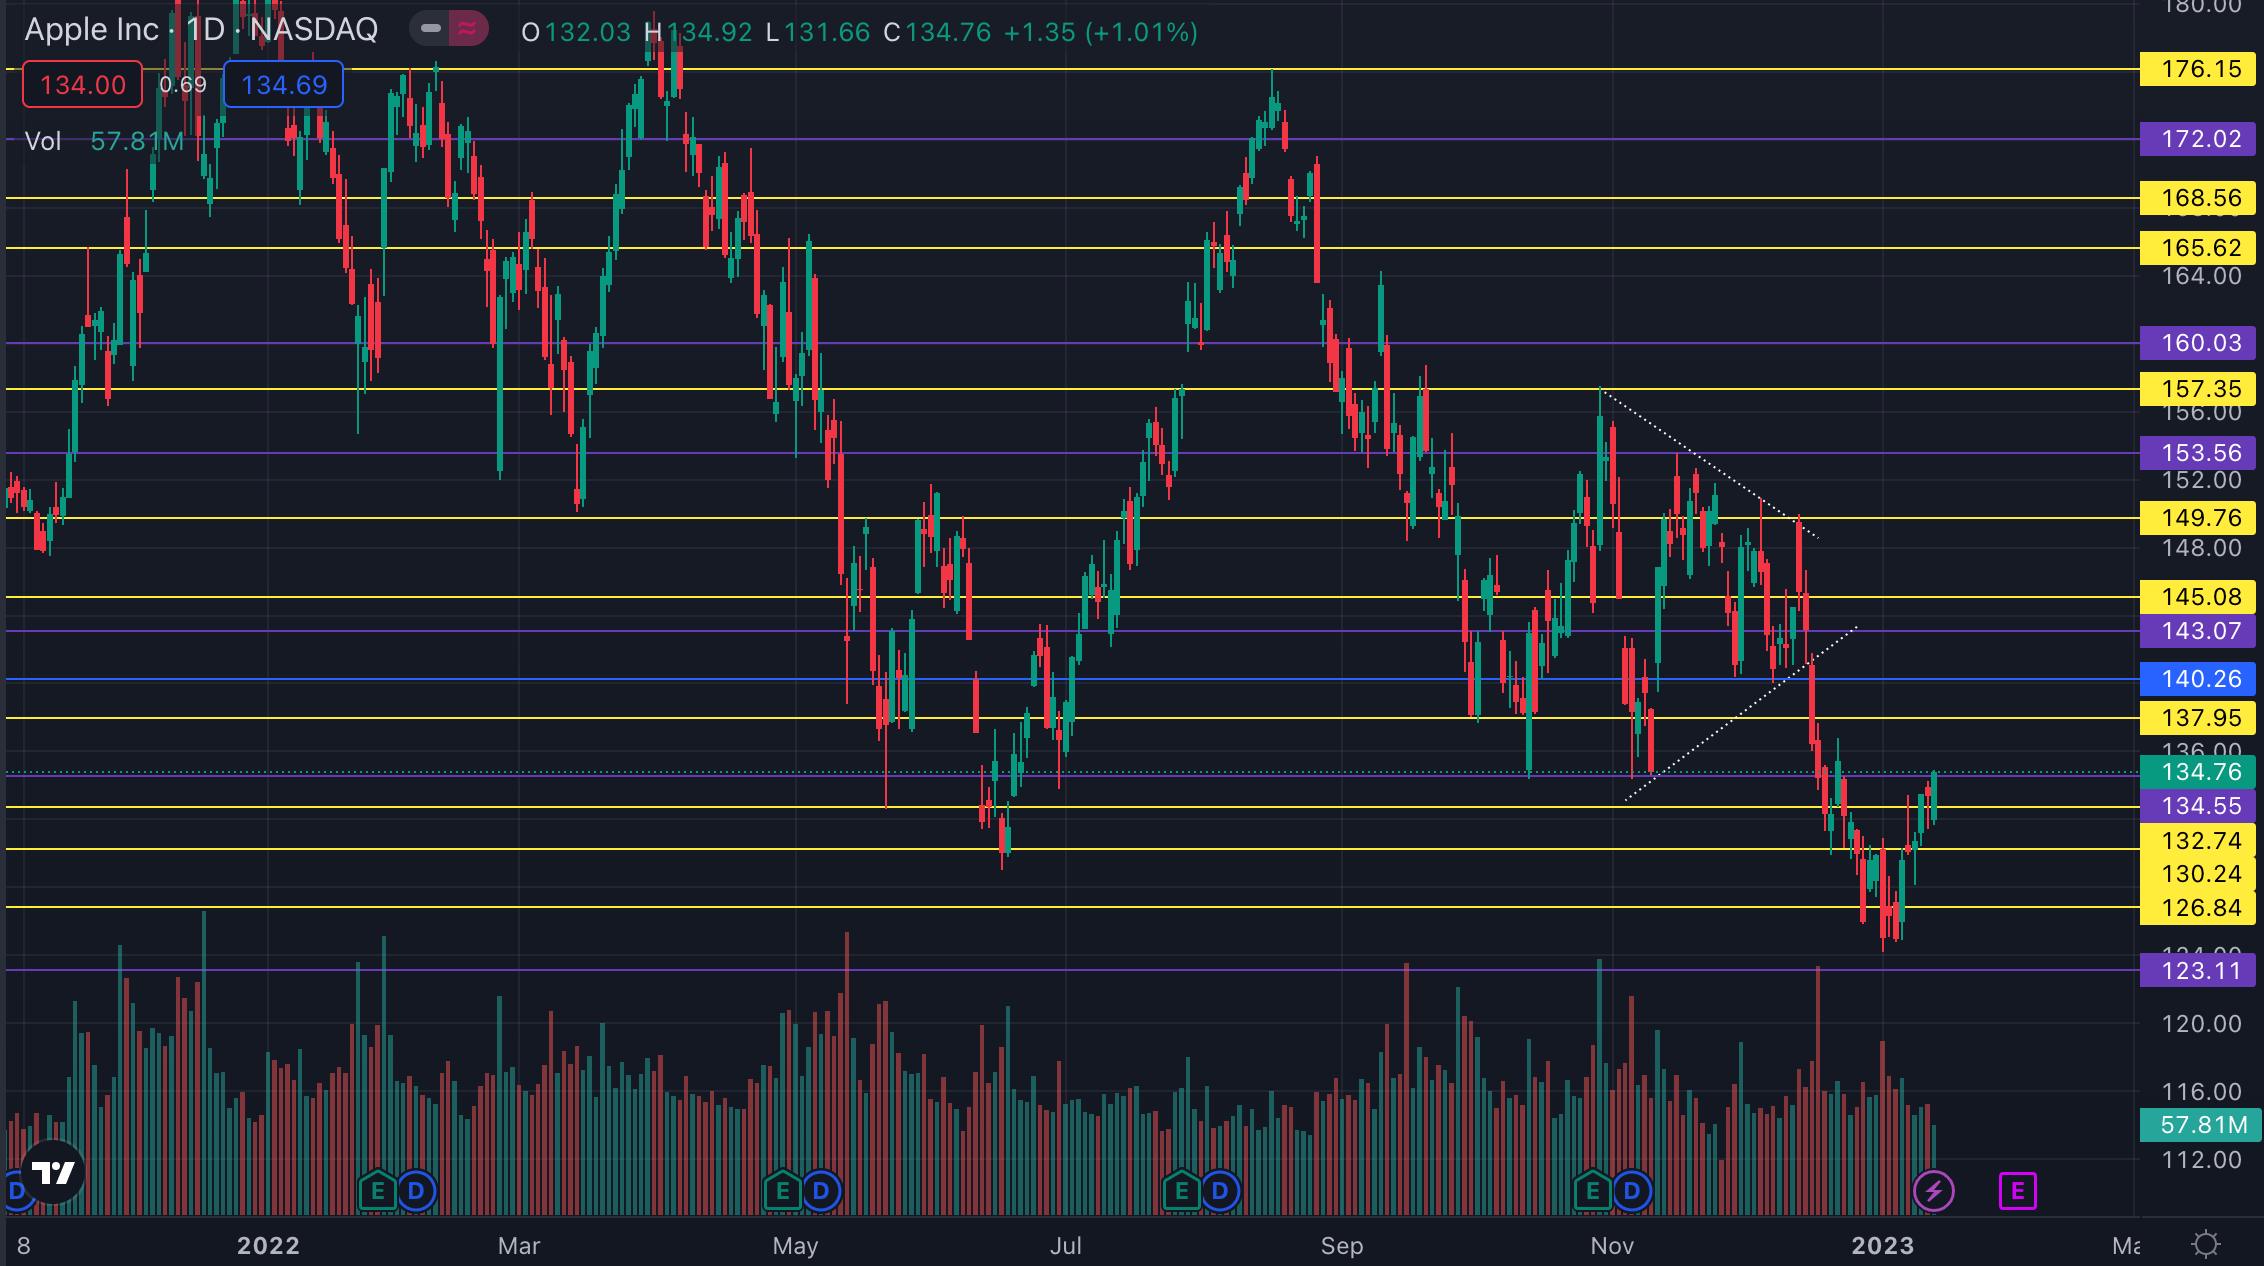Select the purple 143.07 price label

click(2198, 631)
